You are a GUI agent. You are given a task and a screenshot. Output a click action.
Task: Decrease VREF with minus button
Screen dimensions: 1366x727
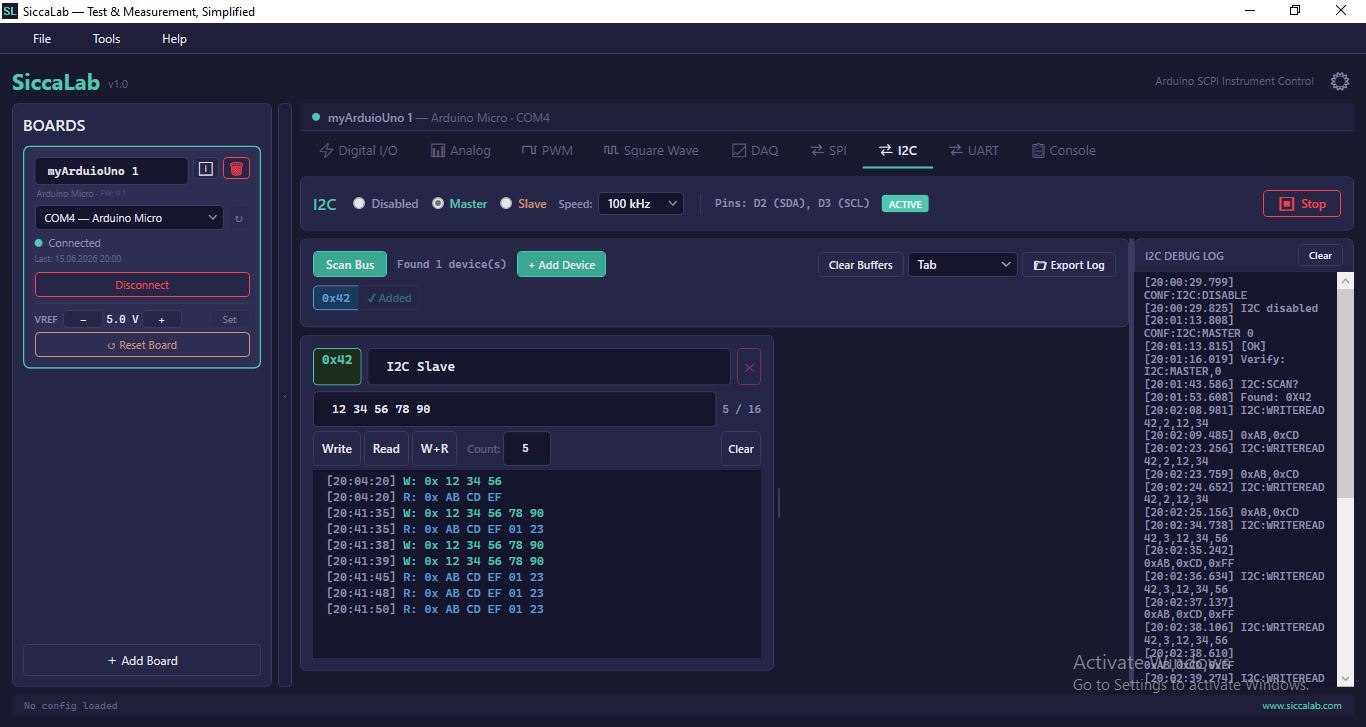pyautogui.click(x=82, y=319)
